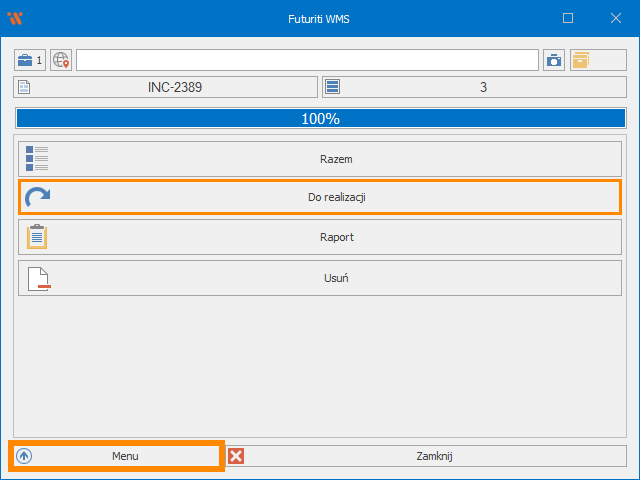Screen dimensions: 640x480
Task: Click the list icon on Razem button
Action: (x=37, y=159)
